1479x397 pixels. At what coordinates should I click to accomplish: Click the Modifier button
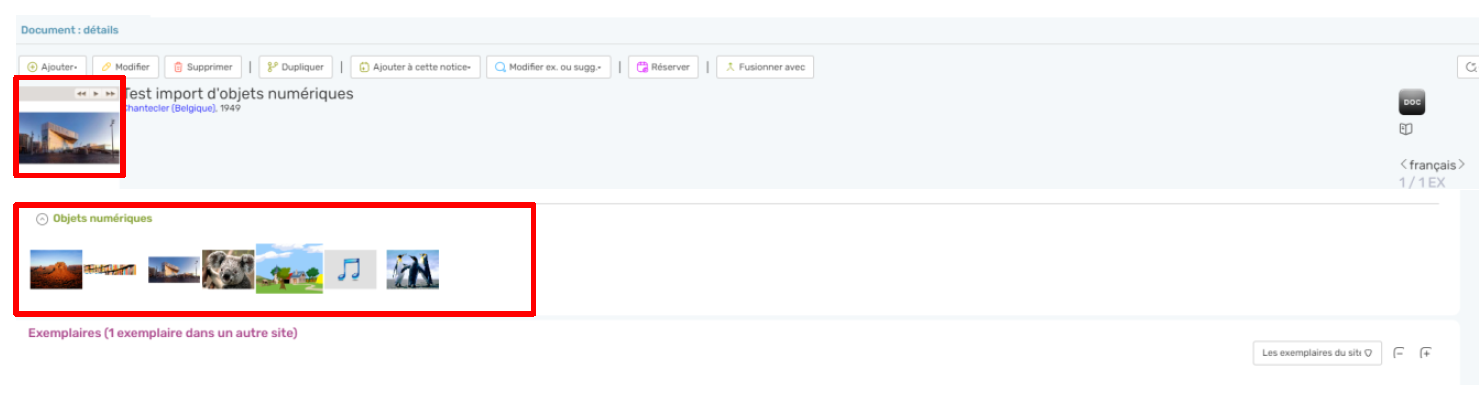(125, 67)
